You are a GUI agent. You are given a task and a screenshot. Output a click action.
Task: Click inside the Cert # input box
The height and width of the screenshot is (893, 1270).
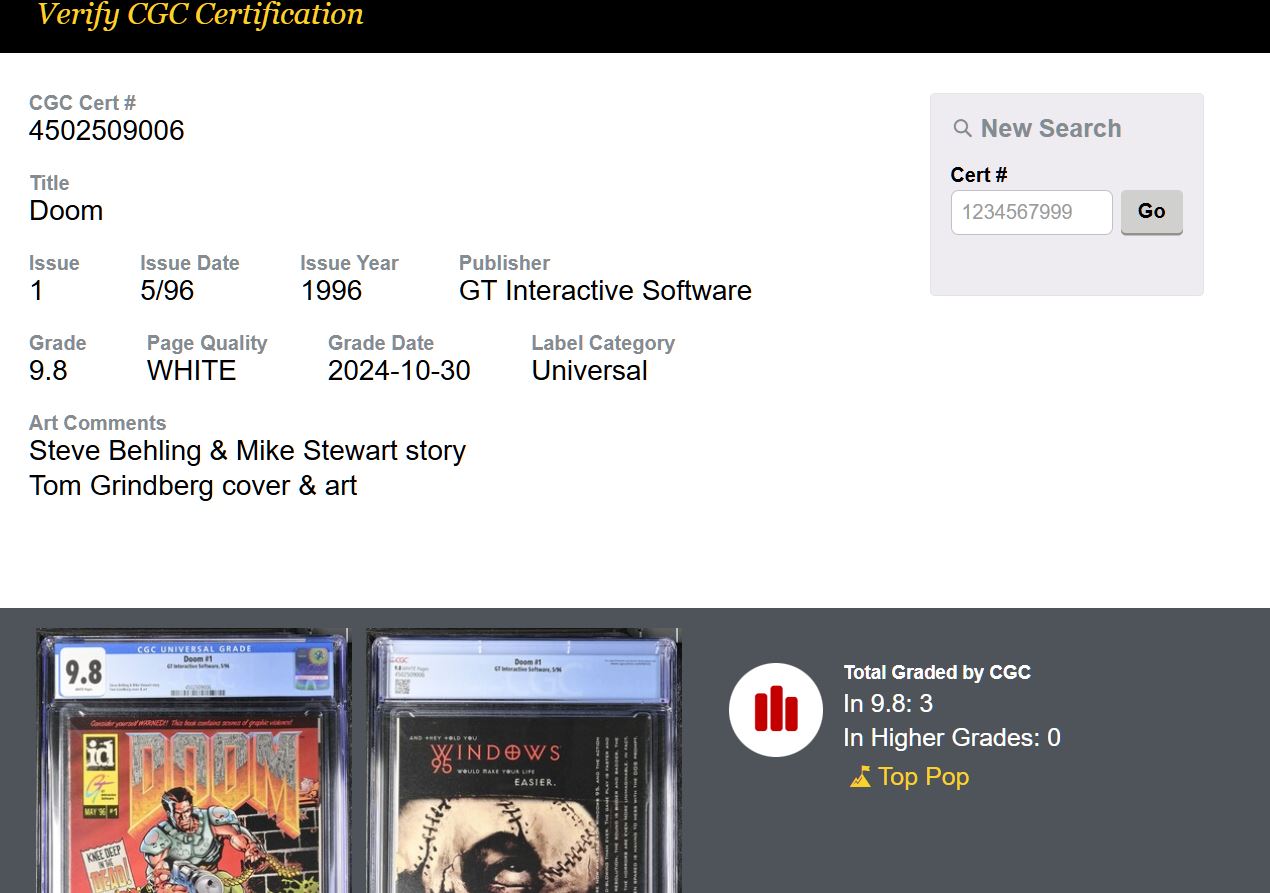[x=1031, y=212]
